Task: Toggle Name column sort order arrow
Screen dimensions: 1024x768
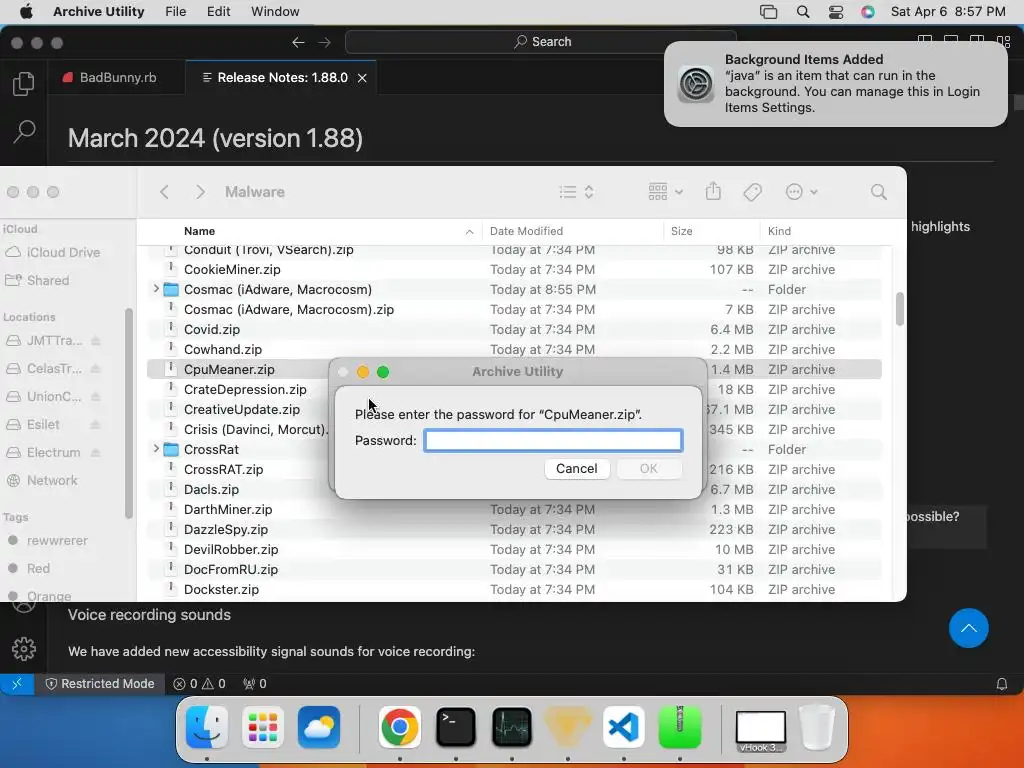Action: 469,232
